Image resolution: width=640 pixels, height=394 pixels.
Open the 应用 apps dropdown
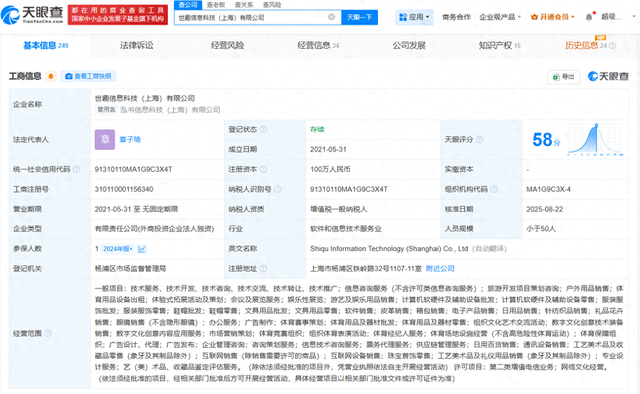tap(414, 17)
